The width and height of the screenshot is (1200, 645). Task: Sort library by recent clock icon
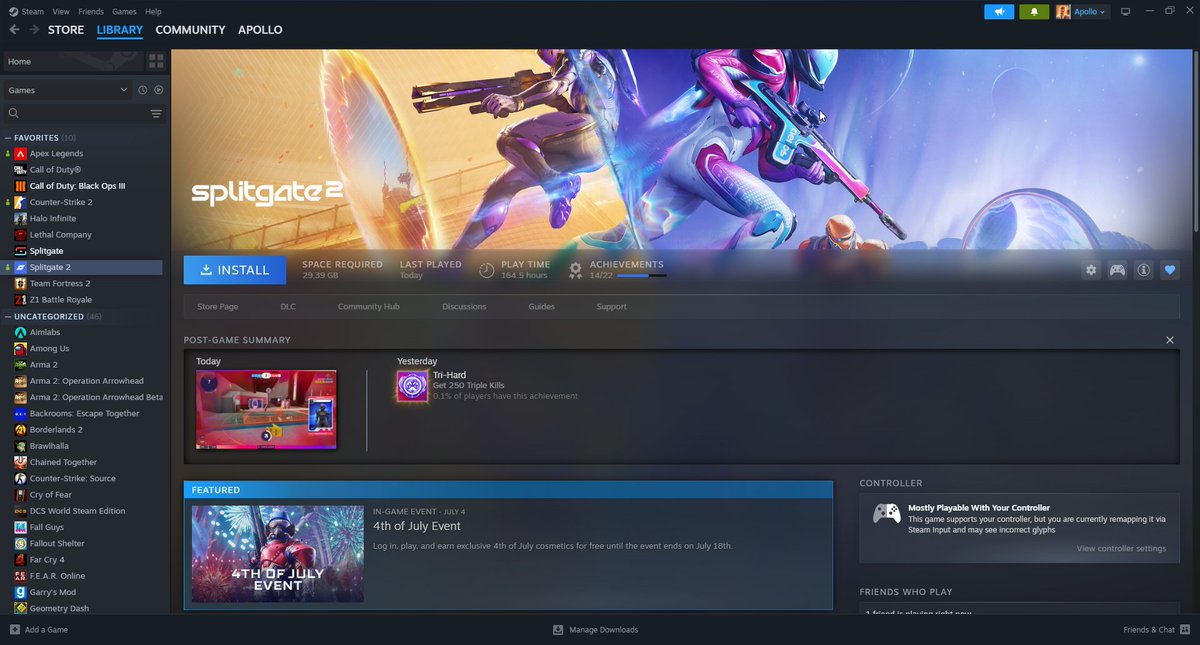click(143, 90)
